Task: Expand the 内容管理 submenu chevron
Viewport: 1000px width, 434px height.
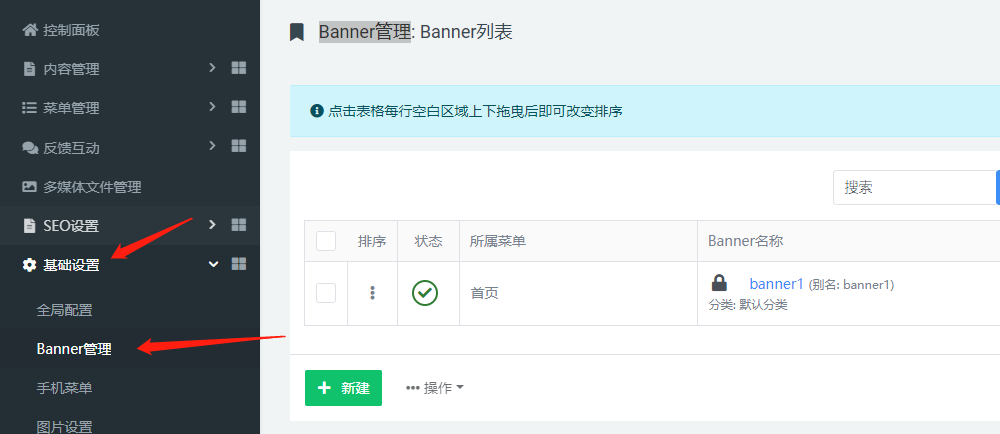Action: point(212,68)
